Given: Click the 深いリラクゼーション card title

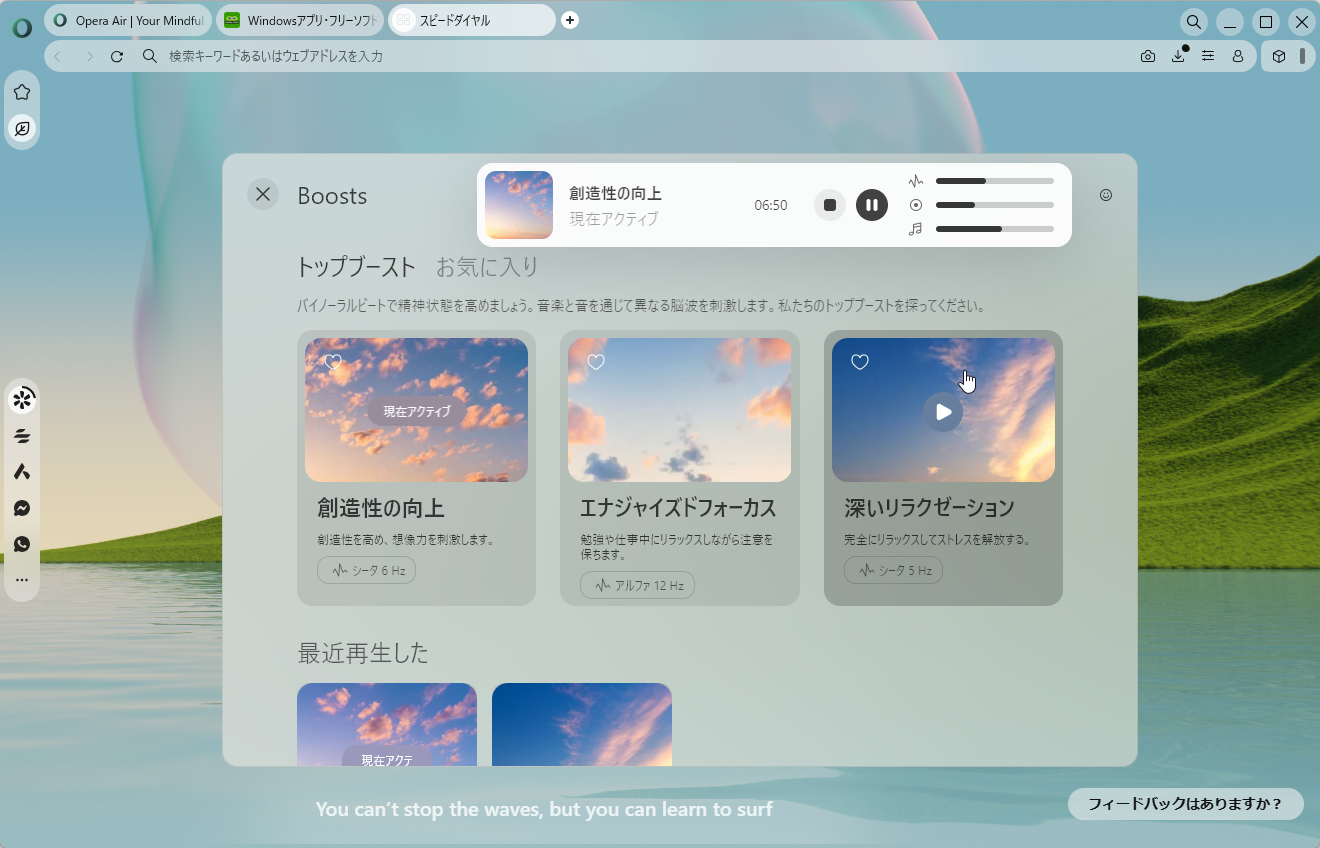Looking at the screenshot, I should 929,508.
